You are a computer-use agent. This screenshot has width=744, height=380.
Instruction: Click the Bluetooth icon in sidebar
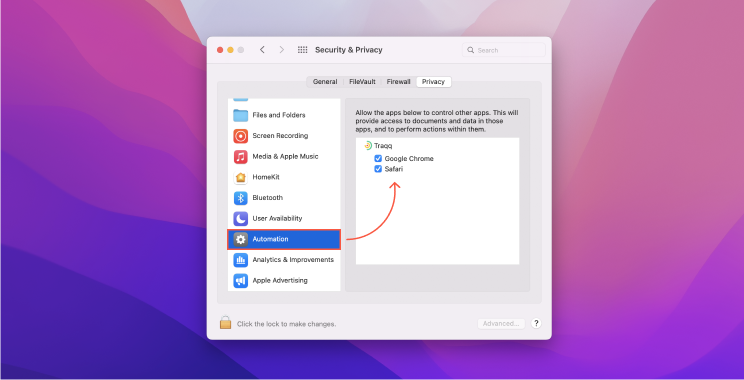(241, 198)
